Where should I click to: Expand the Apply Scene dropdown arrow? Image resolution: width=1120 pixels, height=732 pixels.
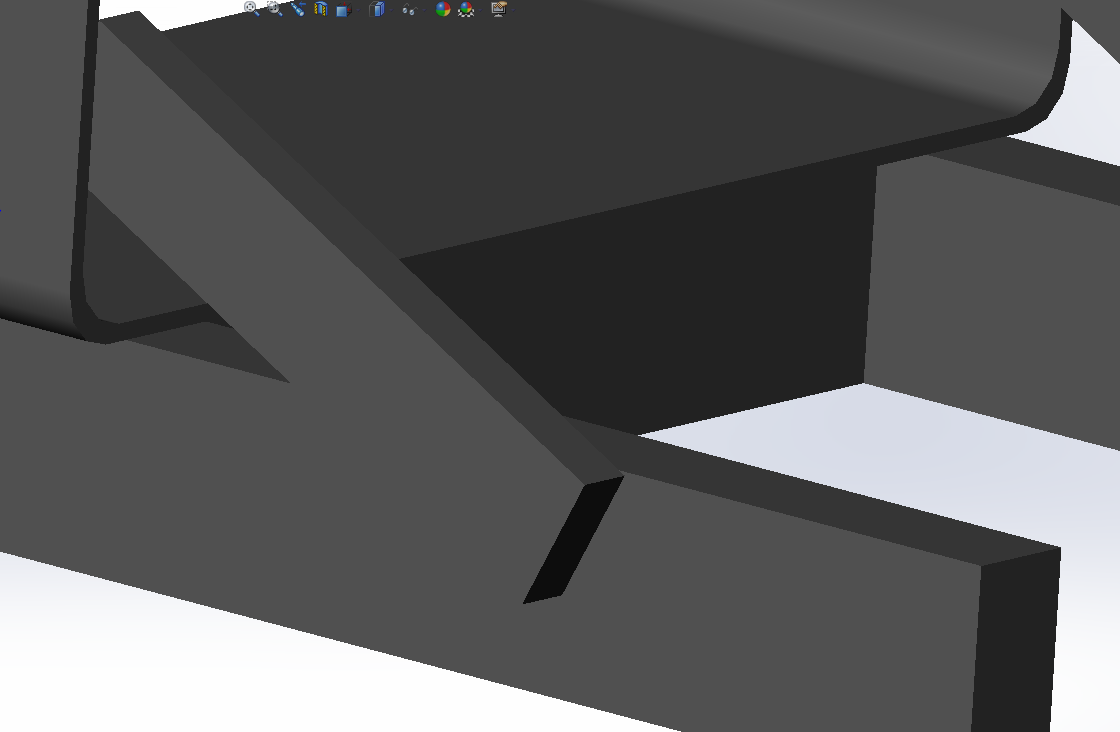[x=480, y=10]
